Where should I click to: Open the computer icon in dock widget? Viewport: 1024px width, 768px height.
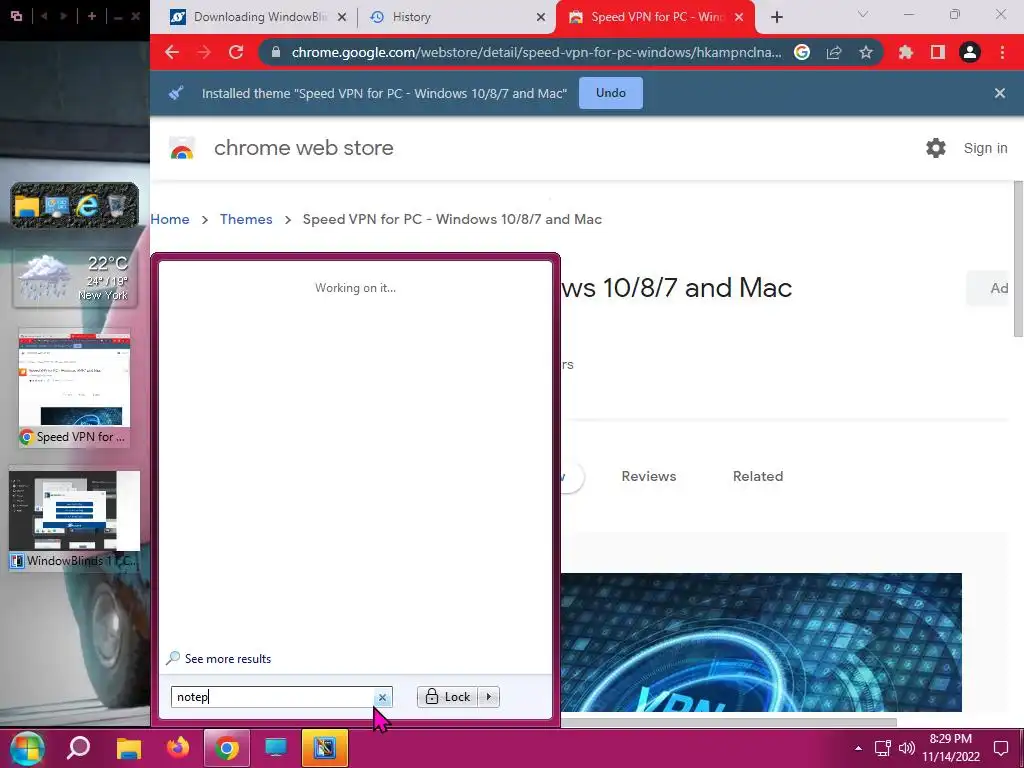57,206
